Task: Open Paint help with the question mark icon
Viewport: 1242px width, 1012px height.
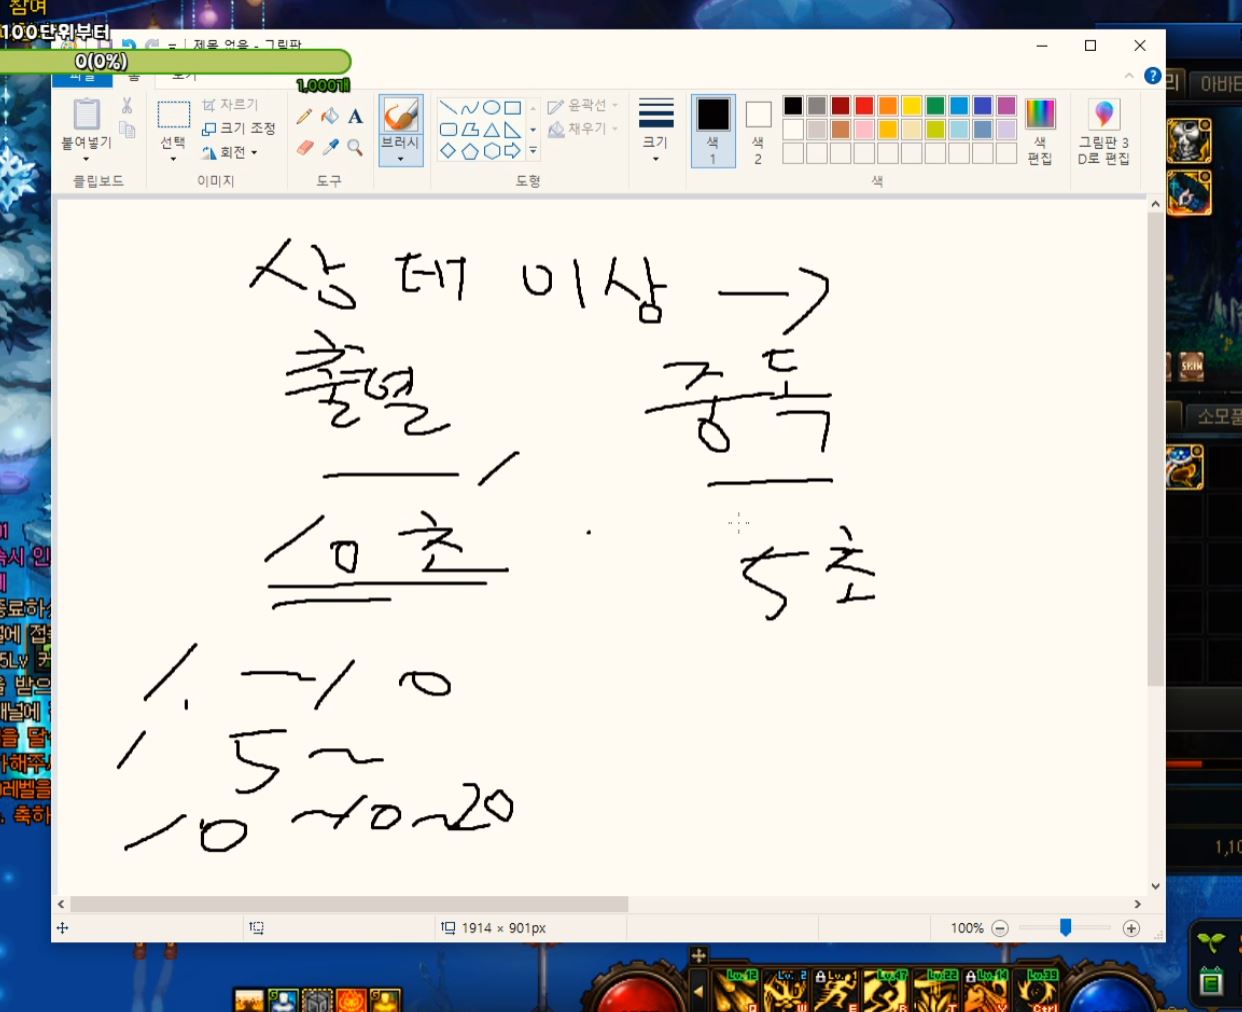Action: [1152, 76]
